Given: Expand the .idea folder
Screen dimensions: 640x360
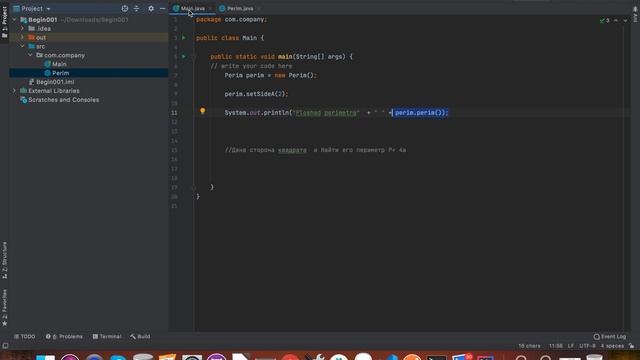Looking at the screenshot, I should (22, 29).
